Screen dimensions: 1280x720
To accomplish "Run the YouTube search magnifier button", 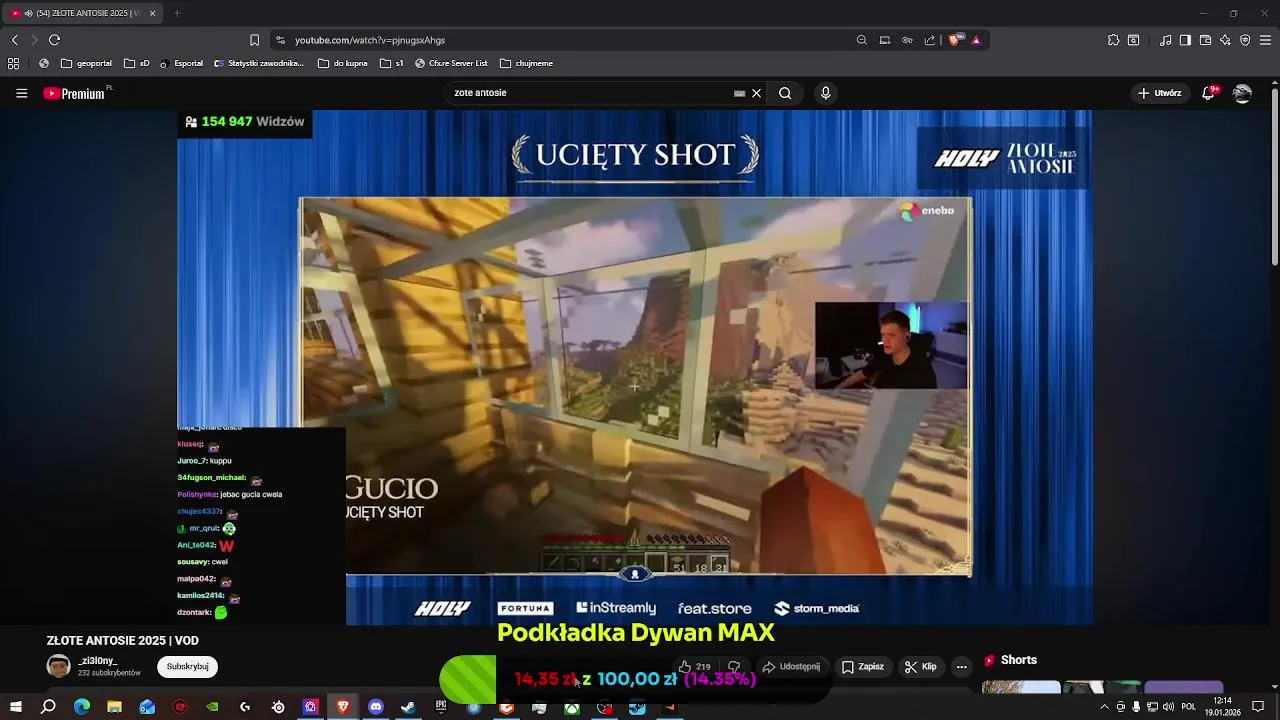I will click(785, 93).
